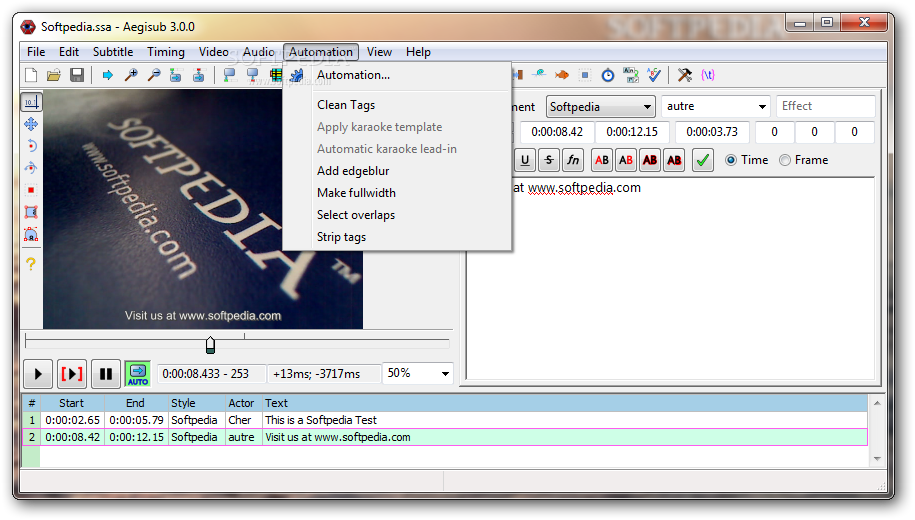This screenshot has width=915, height=520.
Task: Open the Help menu
Action: tap(418, 52)
